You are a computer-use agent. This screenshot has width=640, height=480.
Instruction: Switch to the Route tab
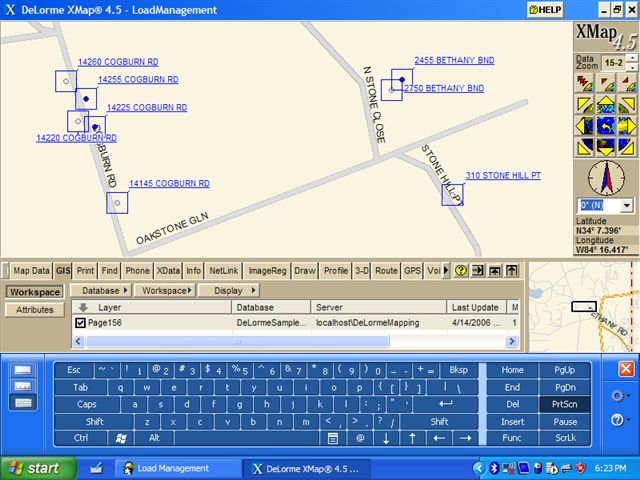pos(386,271)
